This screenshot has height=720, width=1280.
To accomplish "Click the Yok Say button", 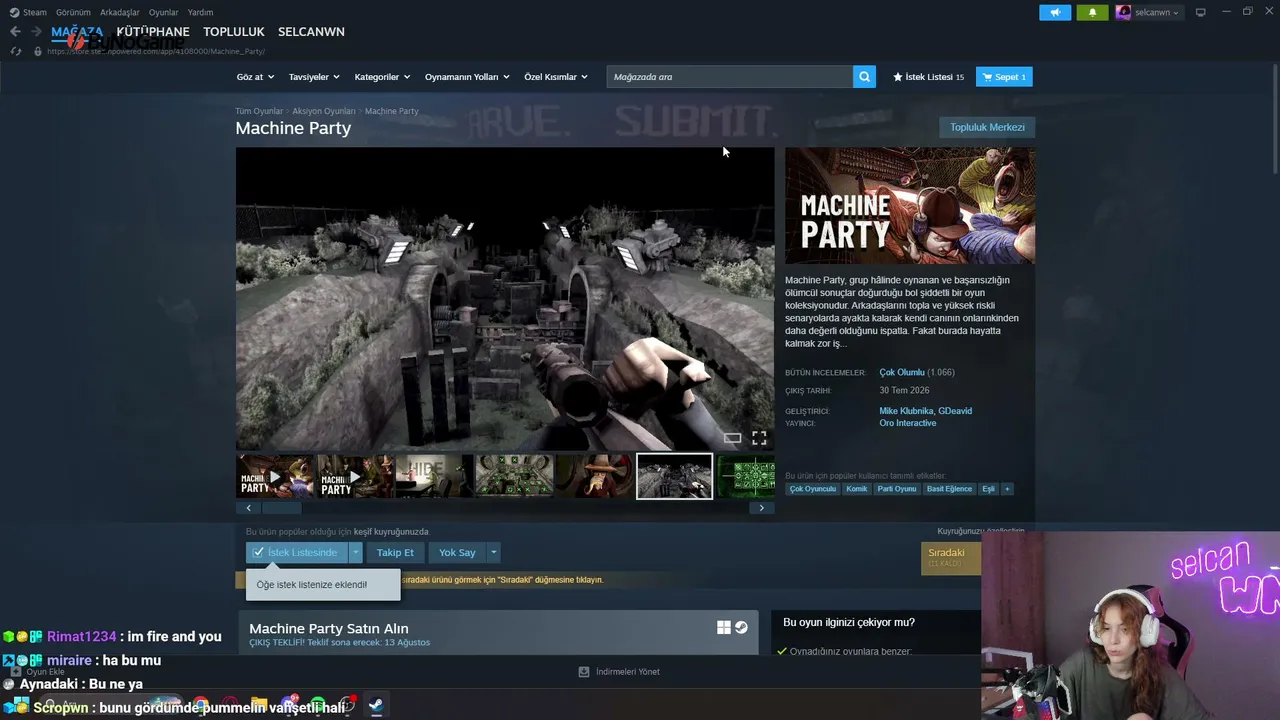I will pyautogui.click(x=457, y=552).
